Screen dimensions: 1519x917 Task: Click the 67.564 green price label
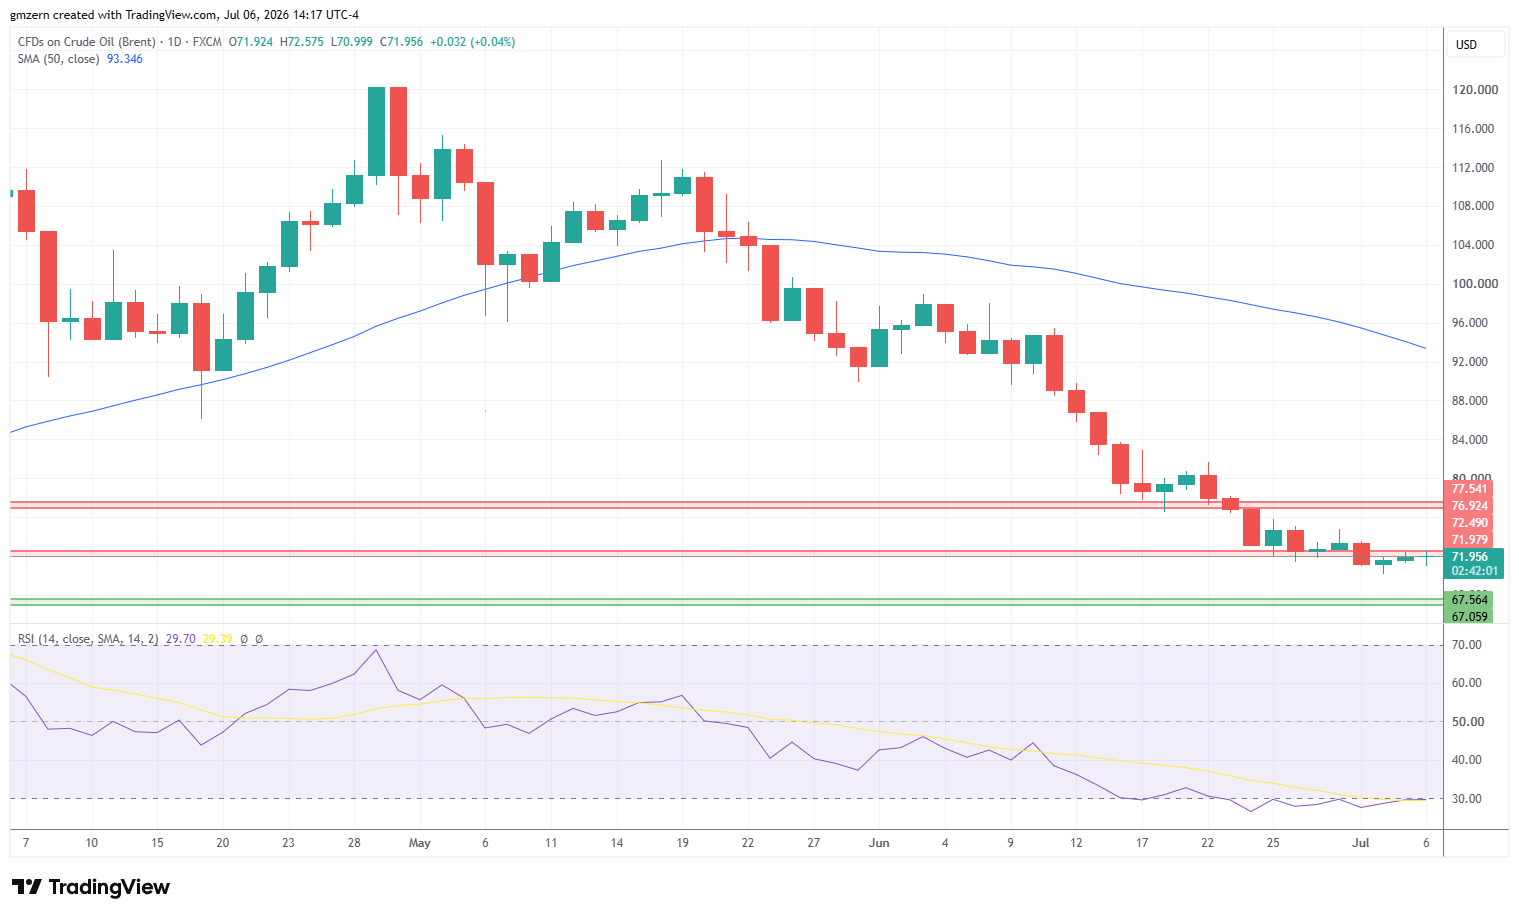click(x=1470, y=600)
